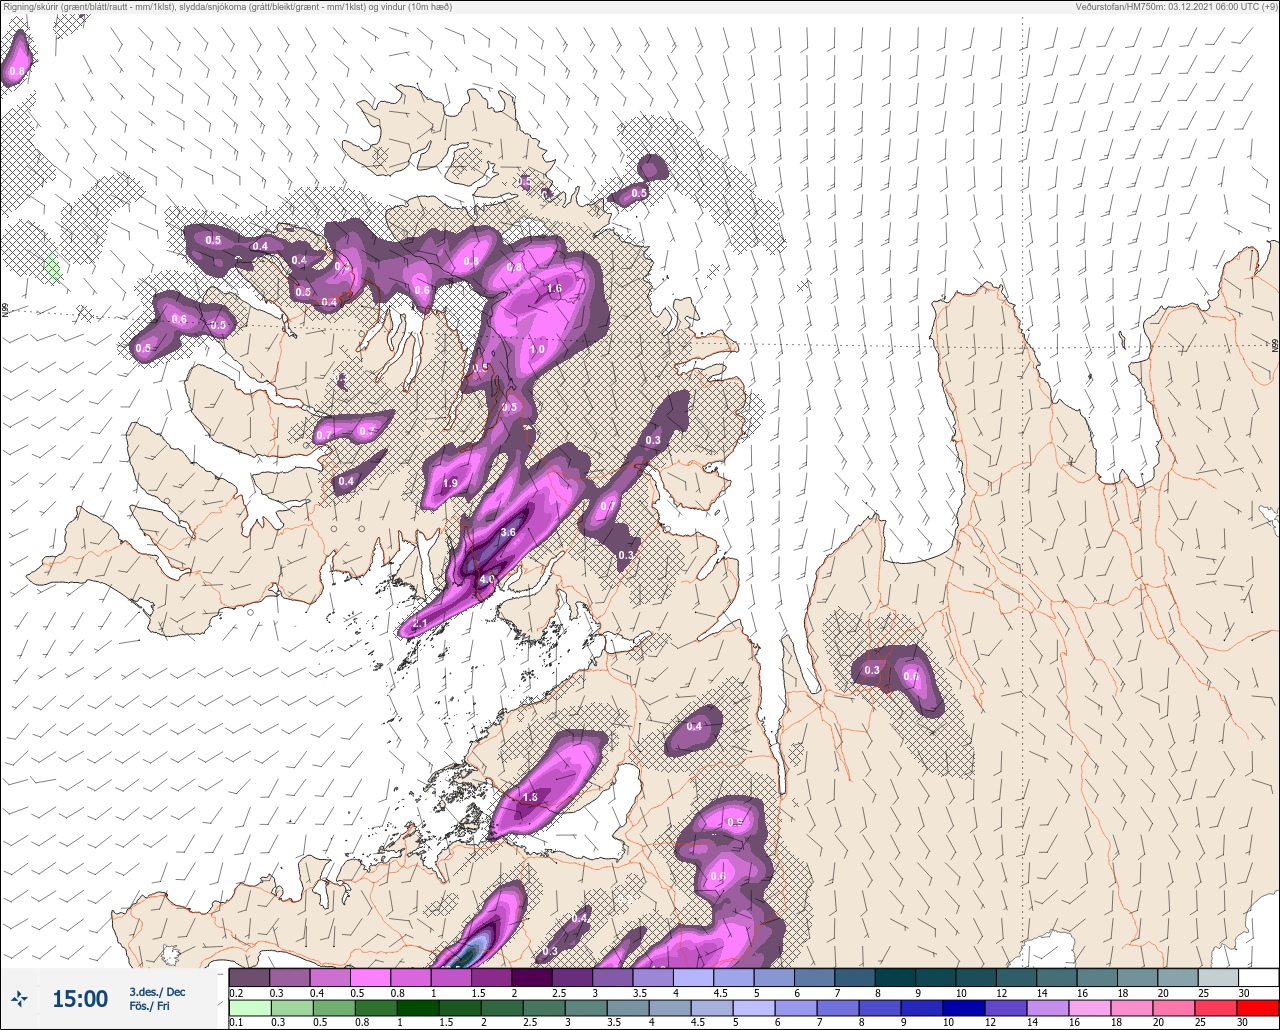Click the 15:00 forecast time label
The image size is (1280, 1030).
click(x=80, y=999)
